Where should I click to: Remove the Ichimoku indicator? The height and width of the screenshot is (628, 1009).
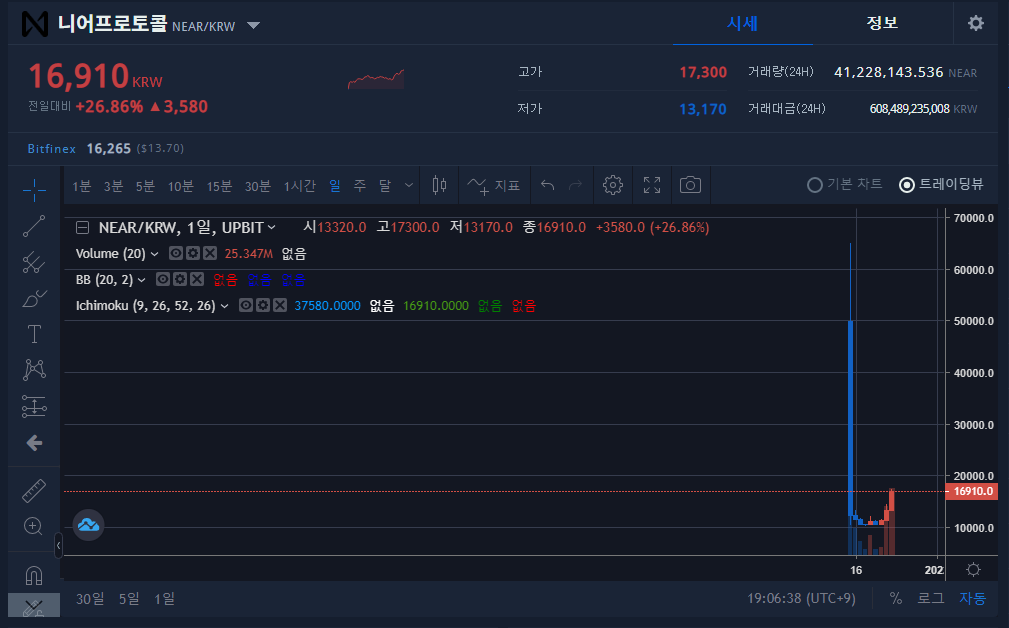coord(280,305)
